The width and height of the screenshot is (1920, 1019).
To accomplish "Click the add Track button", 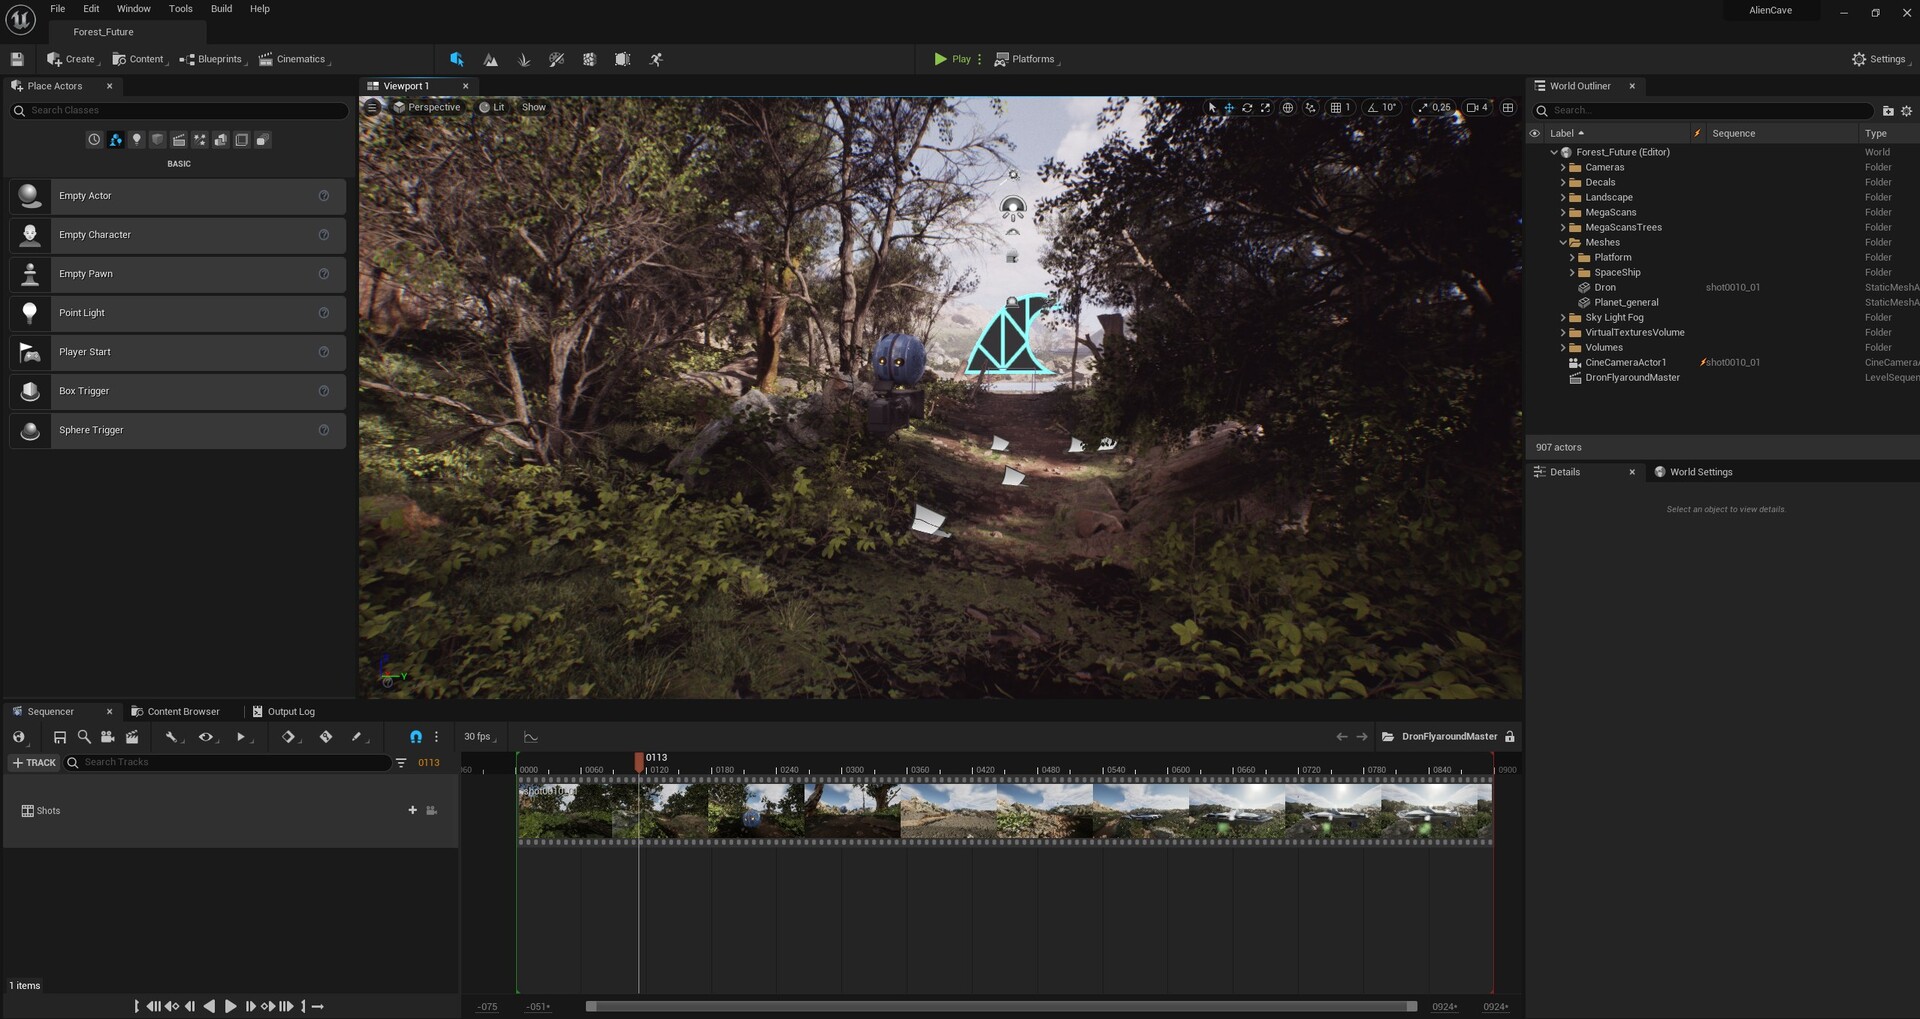I will (34, 763).
